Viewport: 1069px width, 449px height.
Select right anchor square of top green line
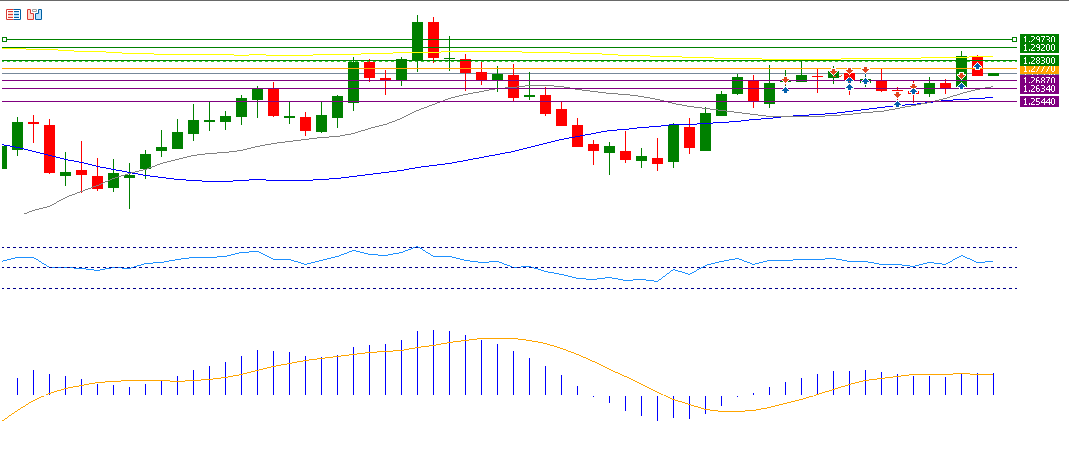[x=1015, y=39]
